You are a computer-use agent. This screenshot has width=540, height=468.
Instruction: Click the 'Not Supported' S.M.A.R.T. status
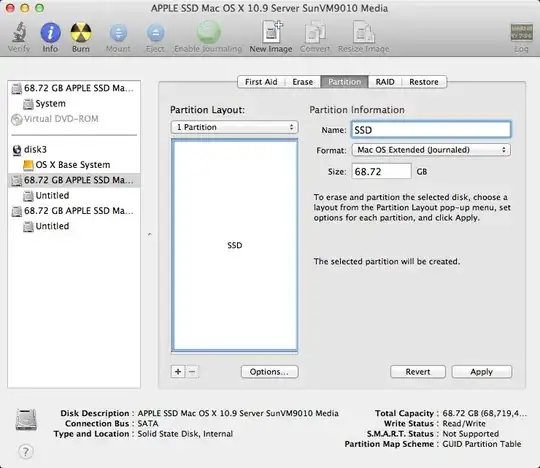pyautogui.click(x=470, y=434)
